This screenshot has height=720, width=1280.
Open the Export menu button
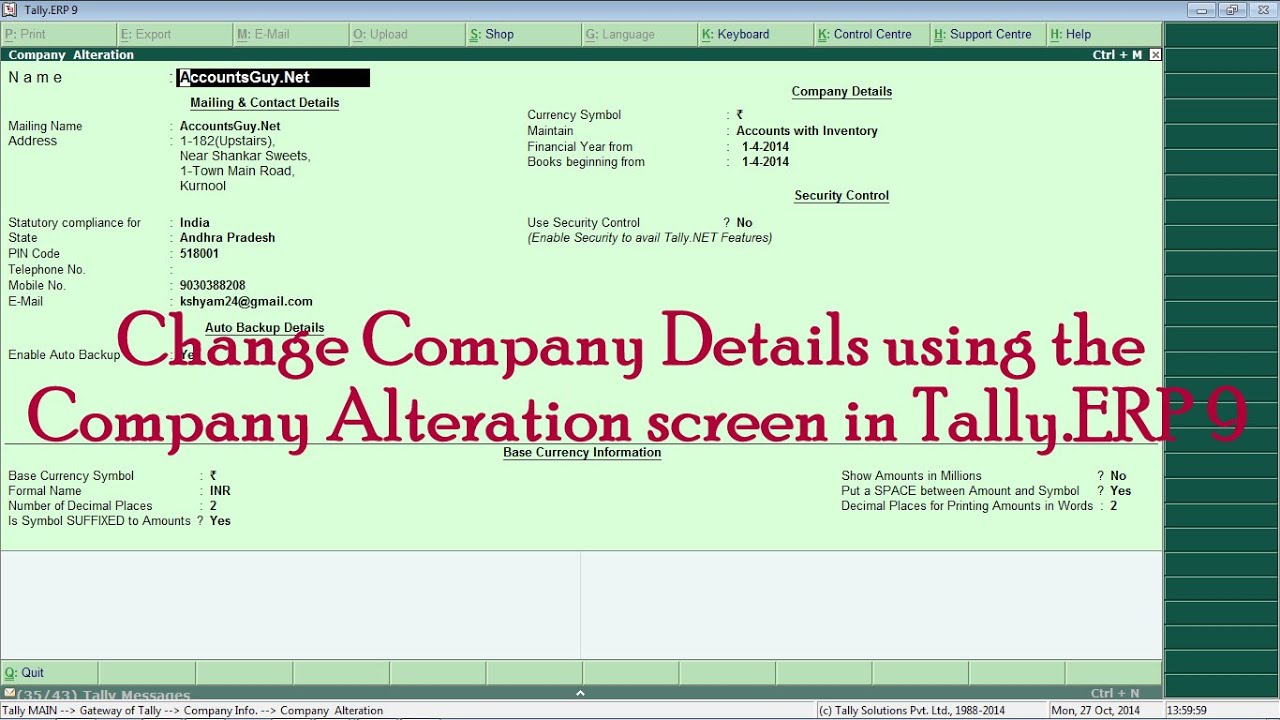pos(174,34)
